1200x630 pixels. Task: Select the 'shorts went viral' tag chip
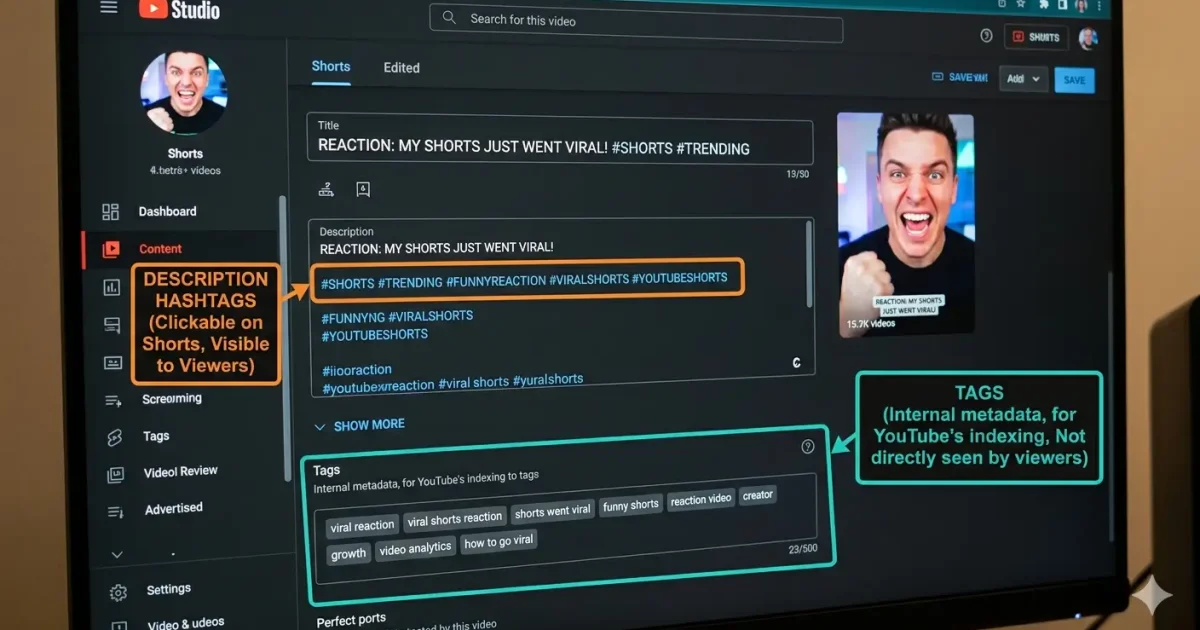click(553, 512)
